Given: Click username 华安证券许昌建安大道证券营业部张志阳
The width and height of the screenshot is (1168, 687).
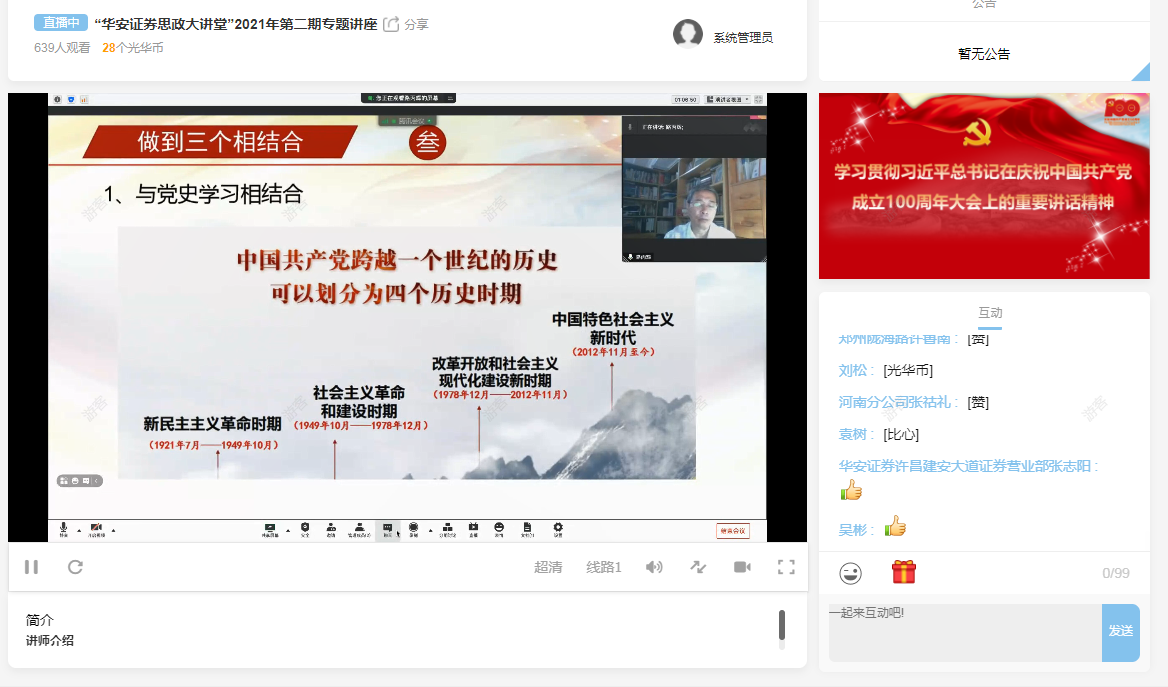Looking at the screenshot, I should click(965, 466).
